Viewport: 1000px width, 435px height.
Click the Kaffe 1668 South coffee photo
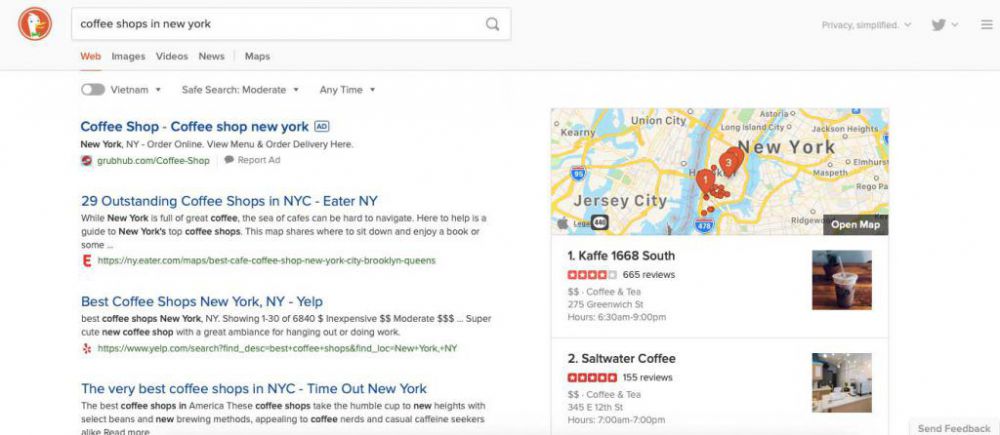point(842,280)
